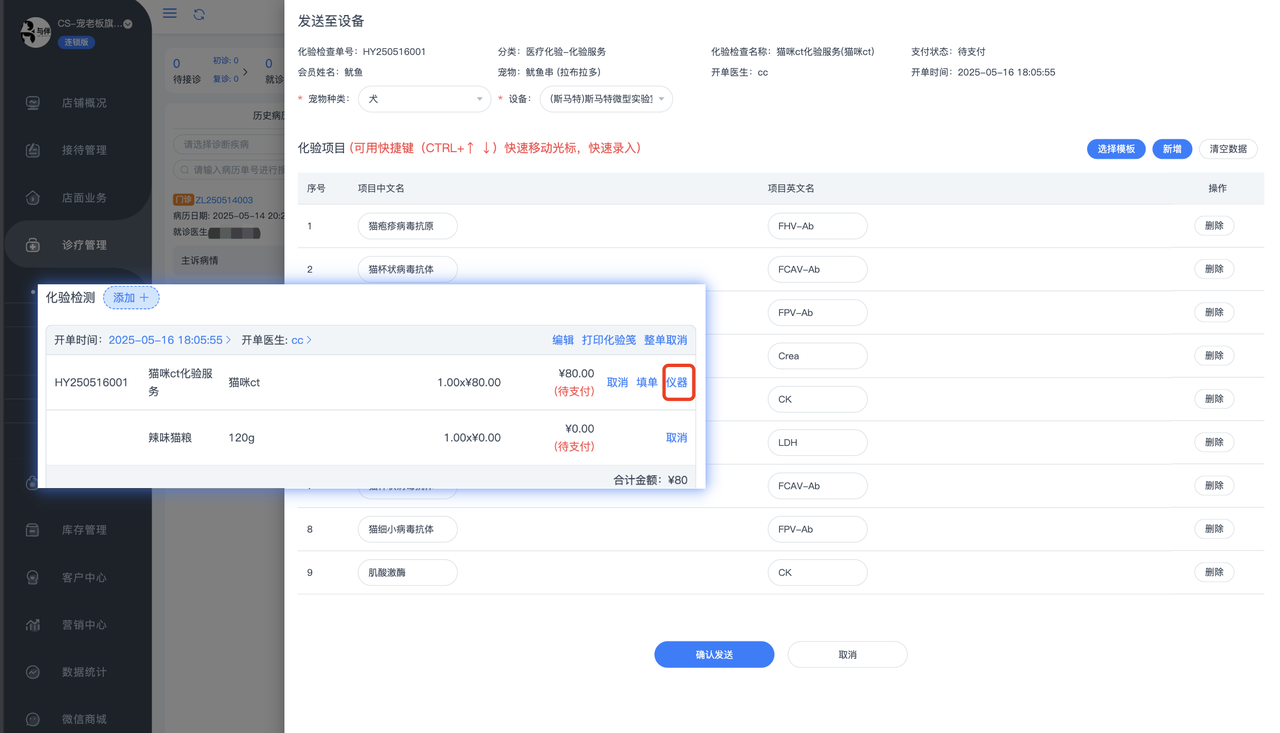Click the FHV-Ab English name input field

pyautogui.click(x=817, y=226)
